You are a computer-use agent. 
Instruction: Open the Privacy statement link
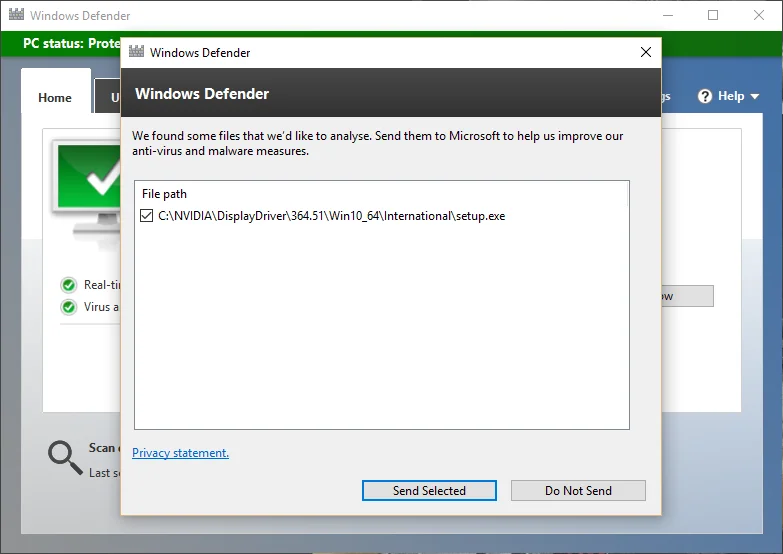pos(180,453)
